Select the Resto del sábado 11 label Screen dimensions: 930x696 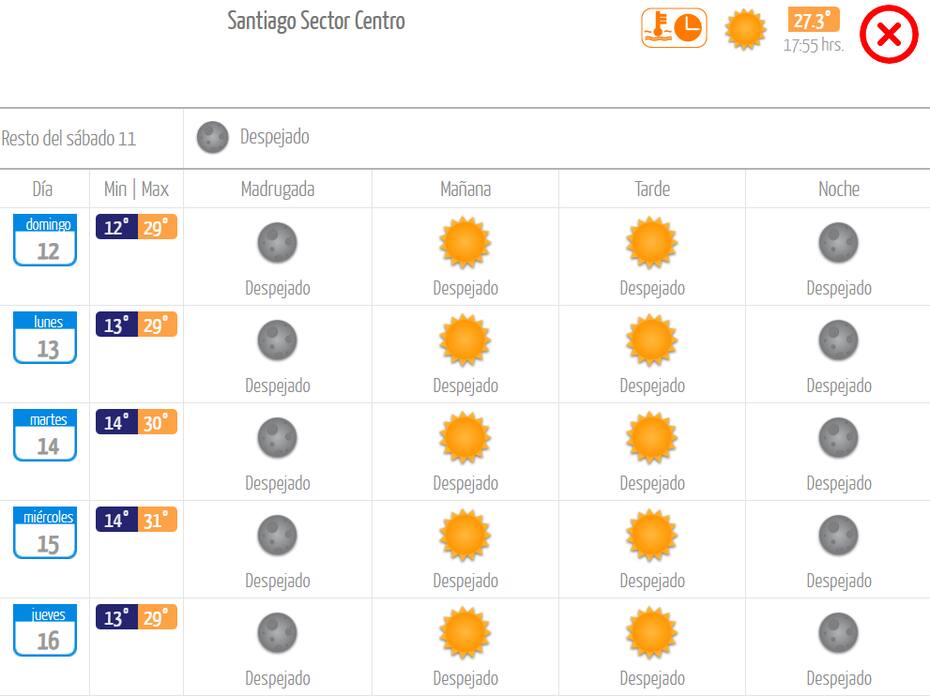(x=68, y=139)
